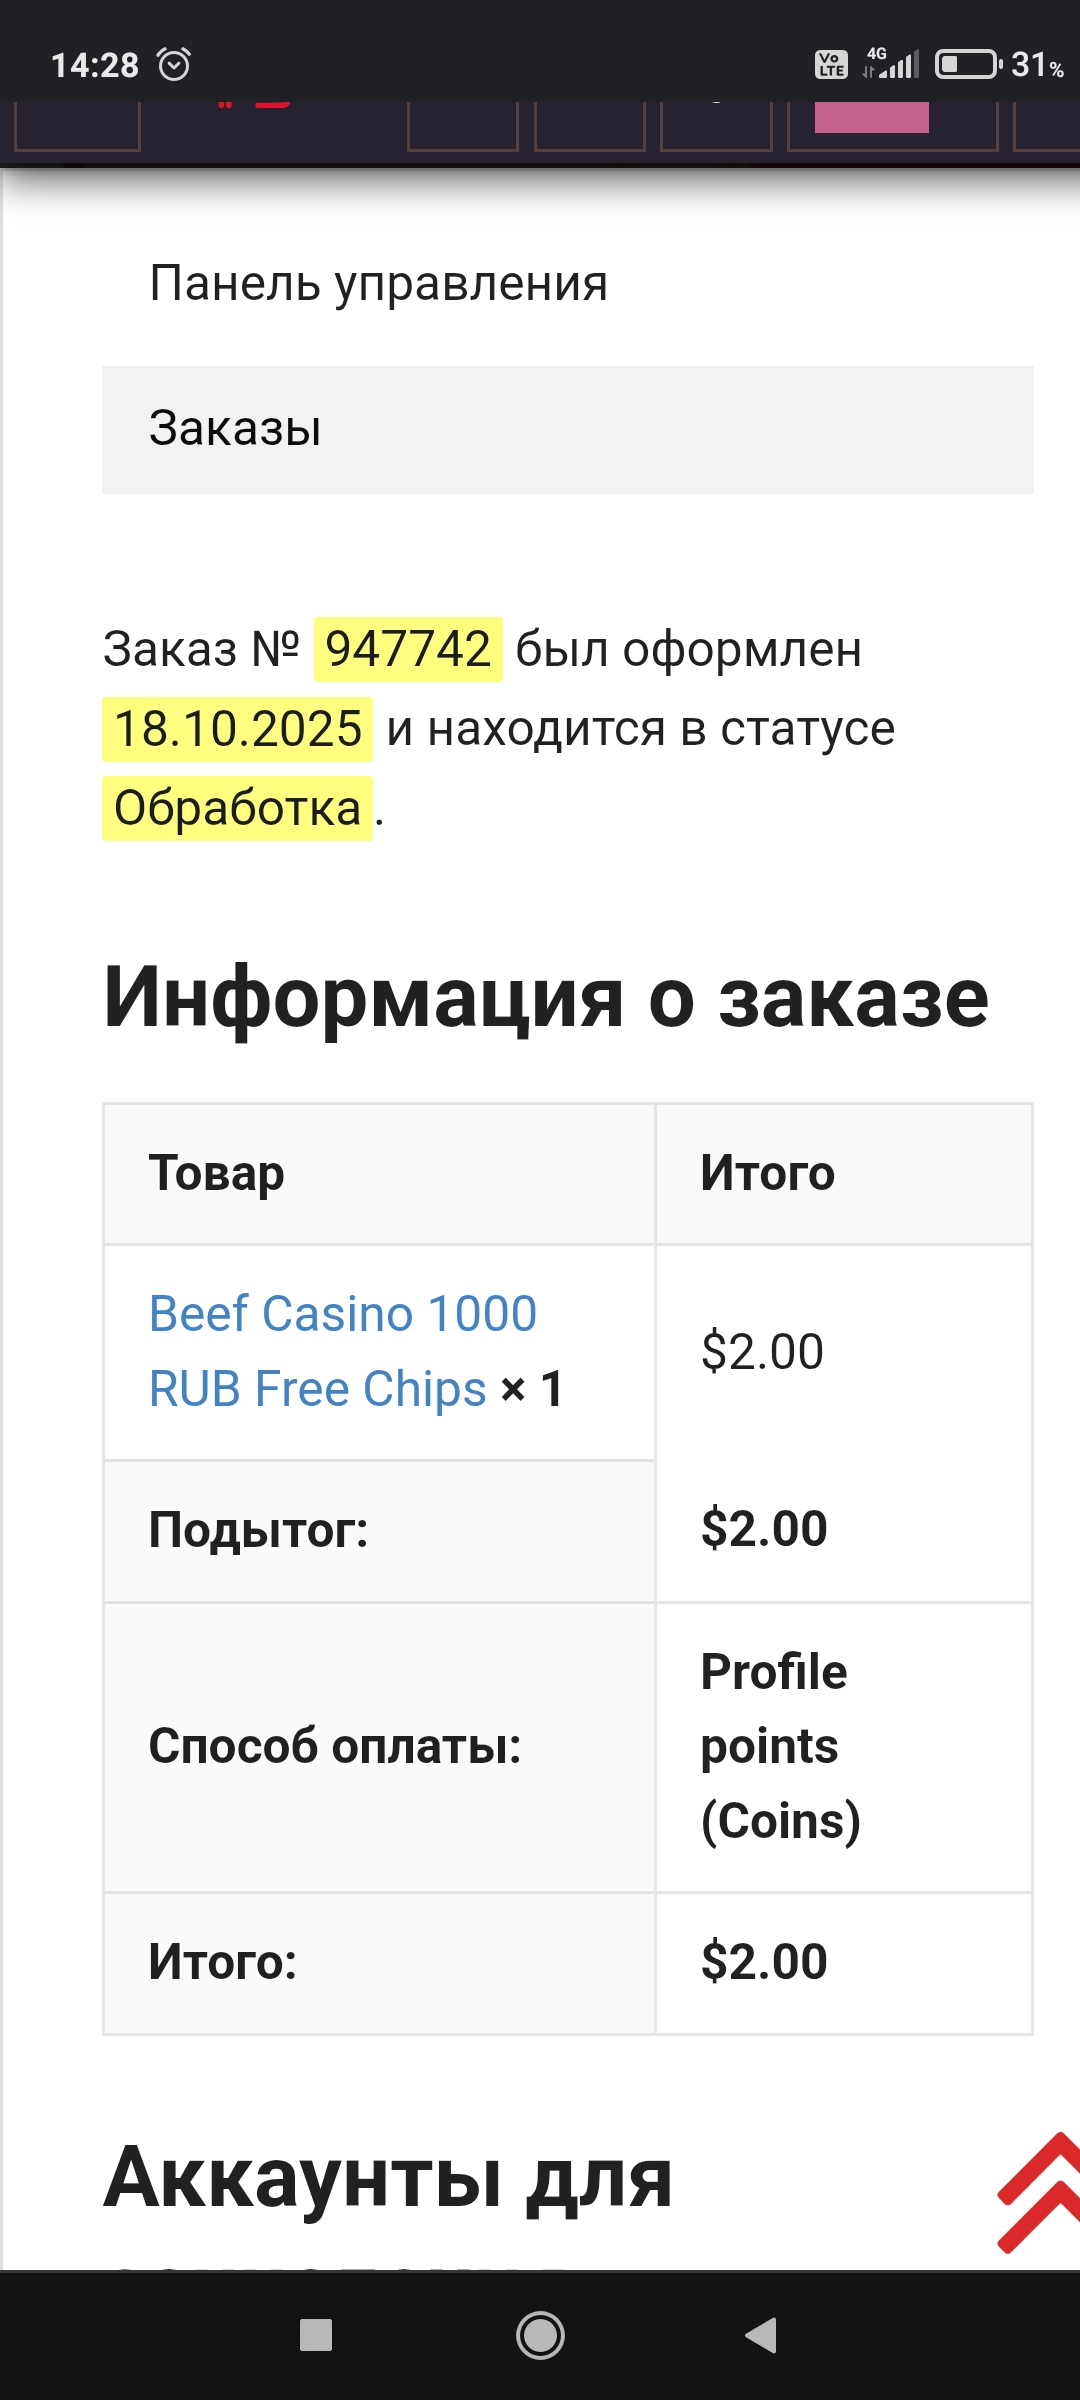Tap the battery icon in status bar
Image resolution: width=1080 pixels, height=2400 pixels.
click(x=967, y=65)
